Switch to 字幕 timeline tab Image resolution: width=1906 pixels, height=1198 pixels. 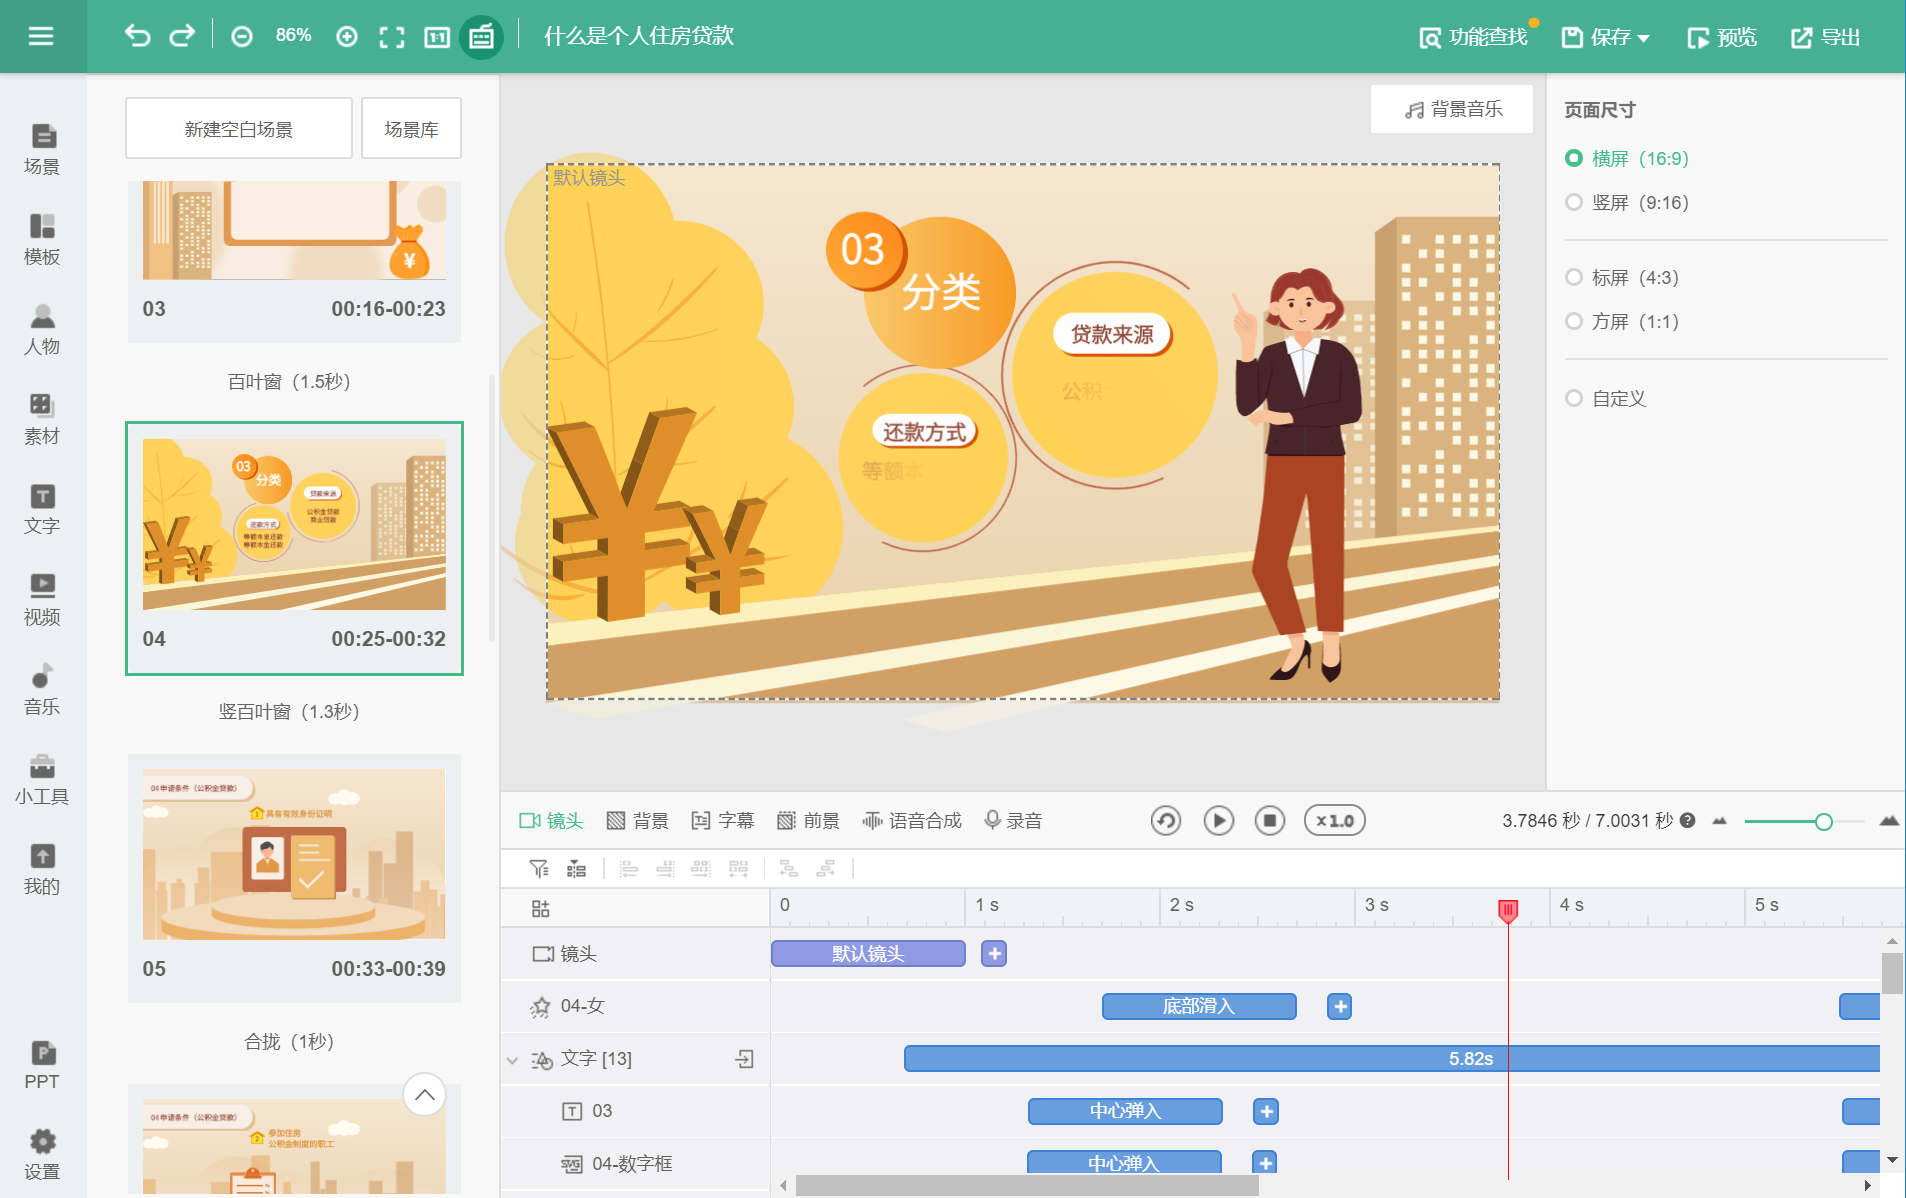tap(723, 821)
